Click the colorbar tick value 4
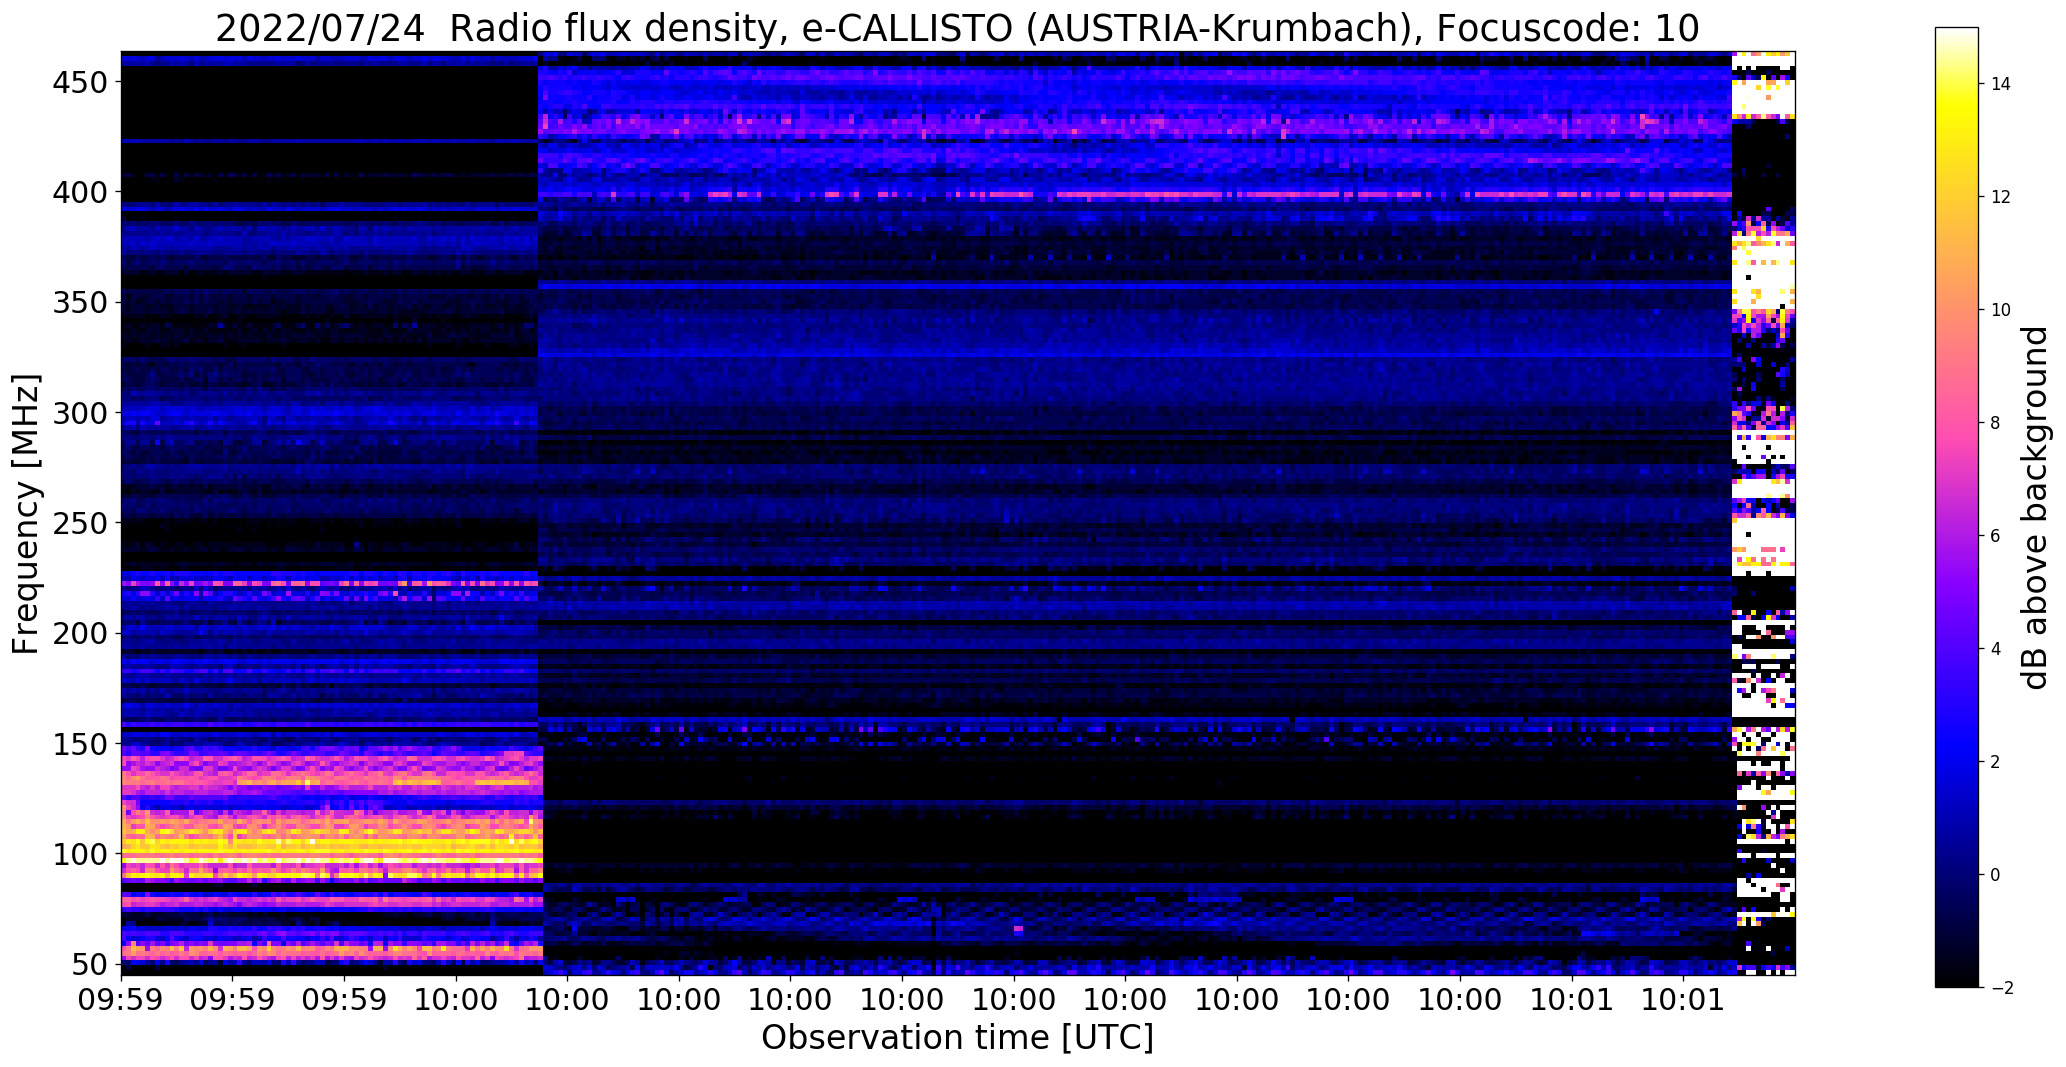Screen dimensions: 2066x1067 (x=1996, y=649)
